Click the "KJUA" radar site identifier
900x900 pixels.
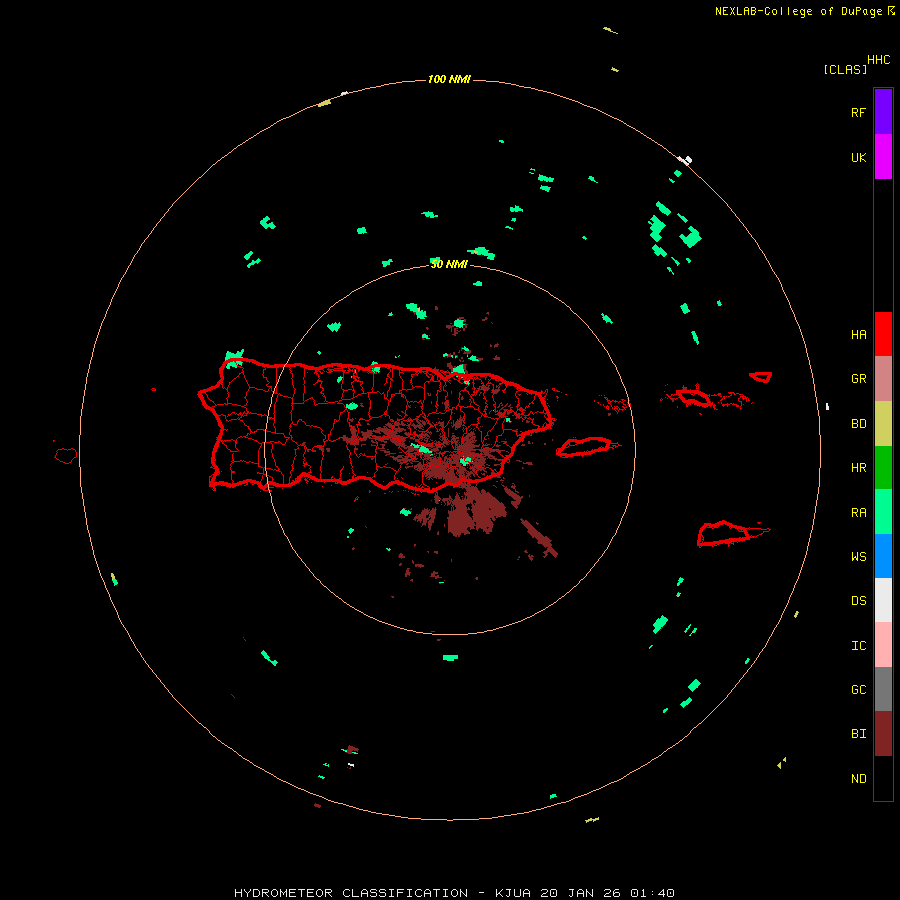pyautogui.click(x=513, y=893)
